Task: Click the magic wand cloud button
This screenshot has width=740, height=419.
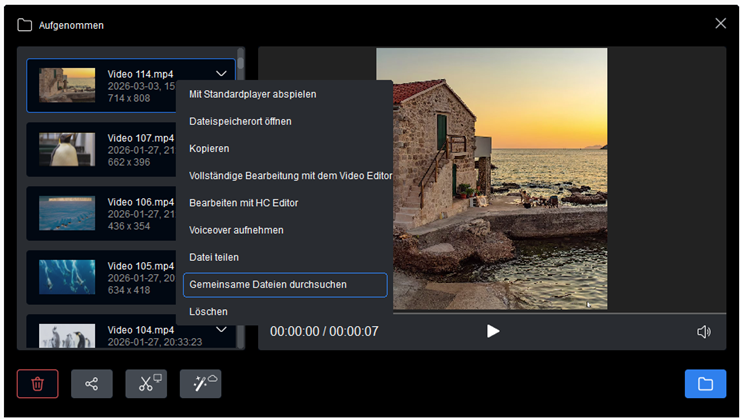Action: point(200,384)
